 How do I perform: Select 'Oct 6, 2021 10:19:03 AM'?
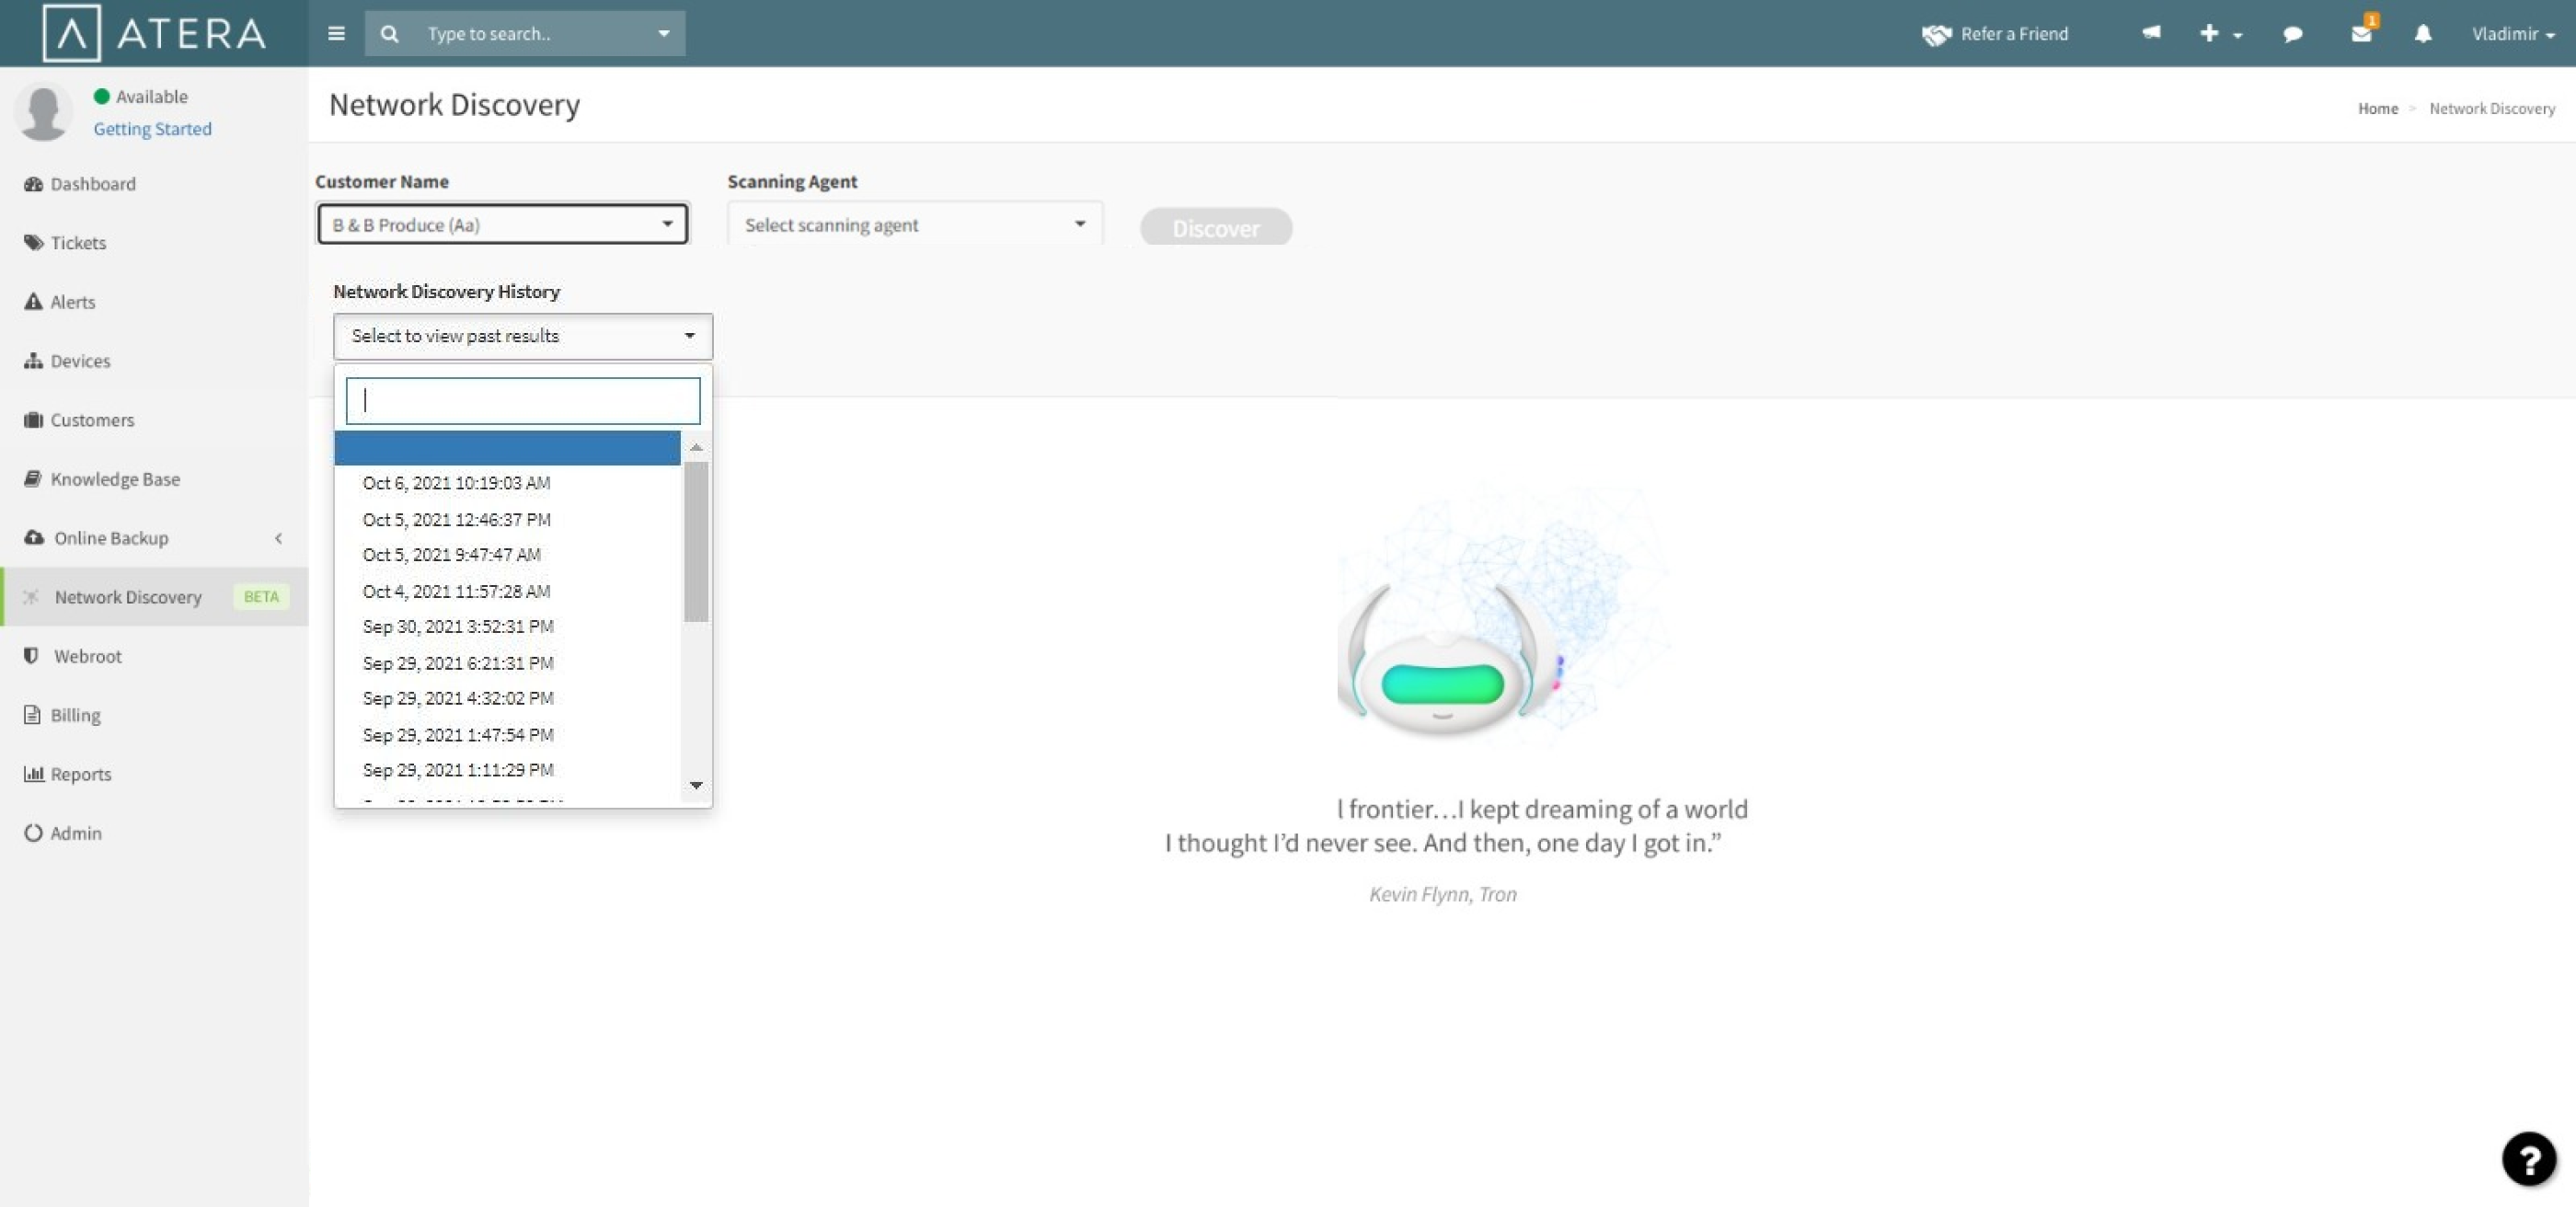pos(456,482)
